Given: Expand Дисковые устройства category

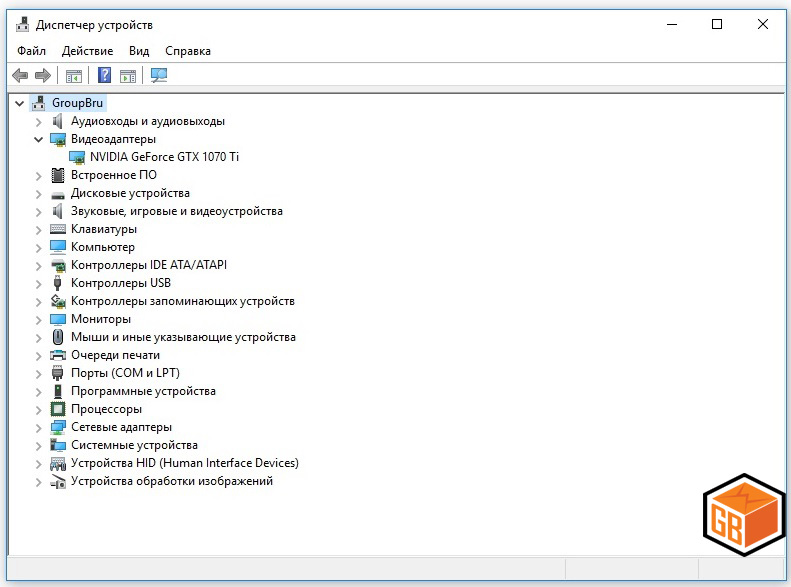Looking at the screenshot, I should (x=38, y=194).
